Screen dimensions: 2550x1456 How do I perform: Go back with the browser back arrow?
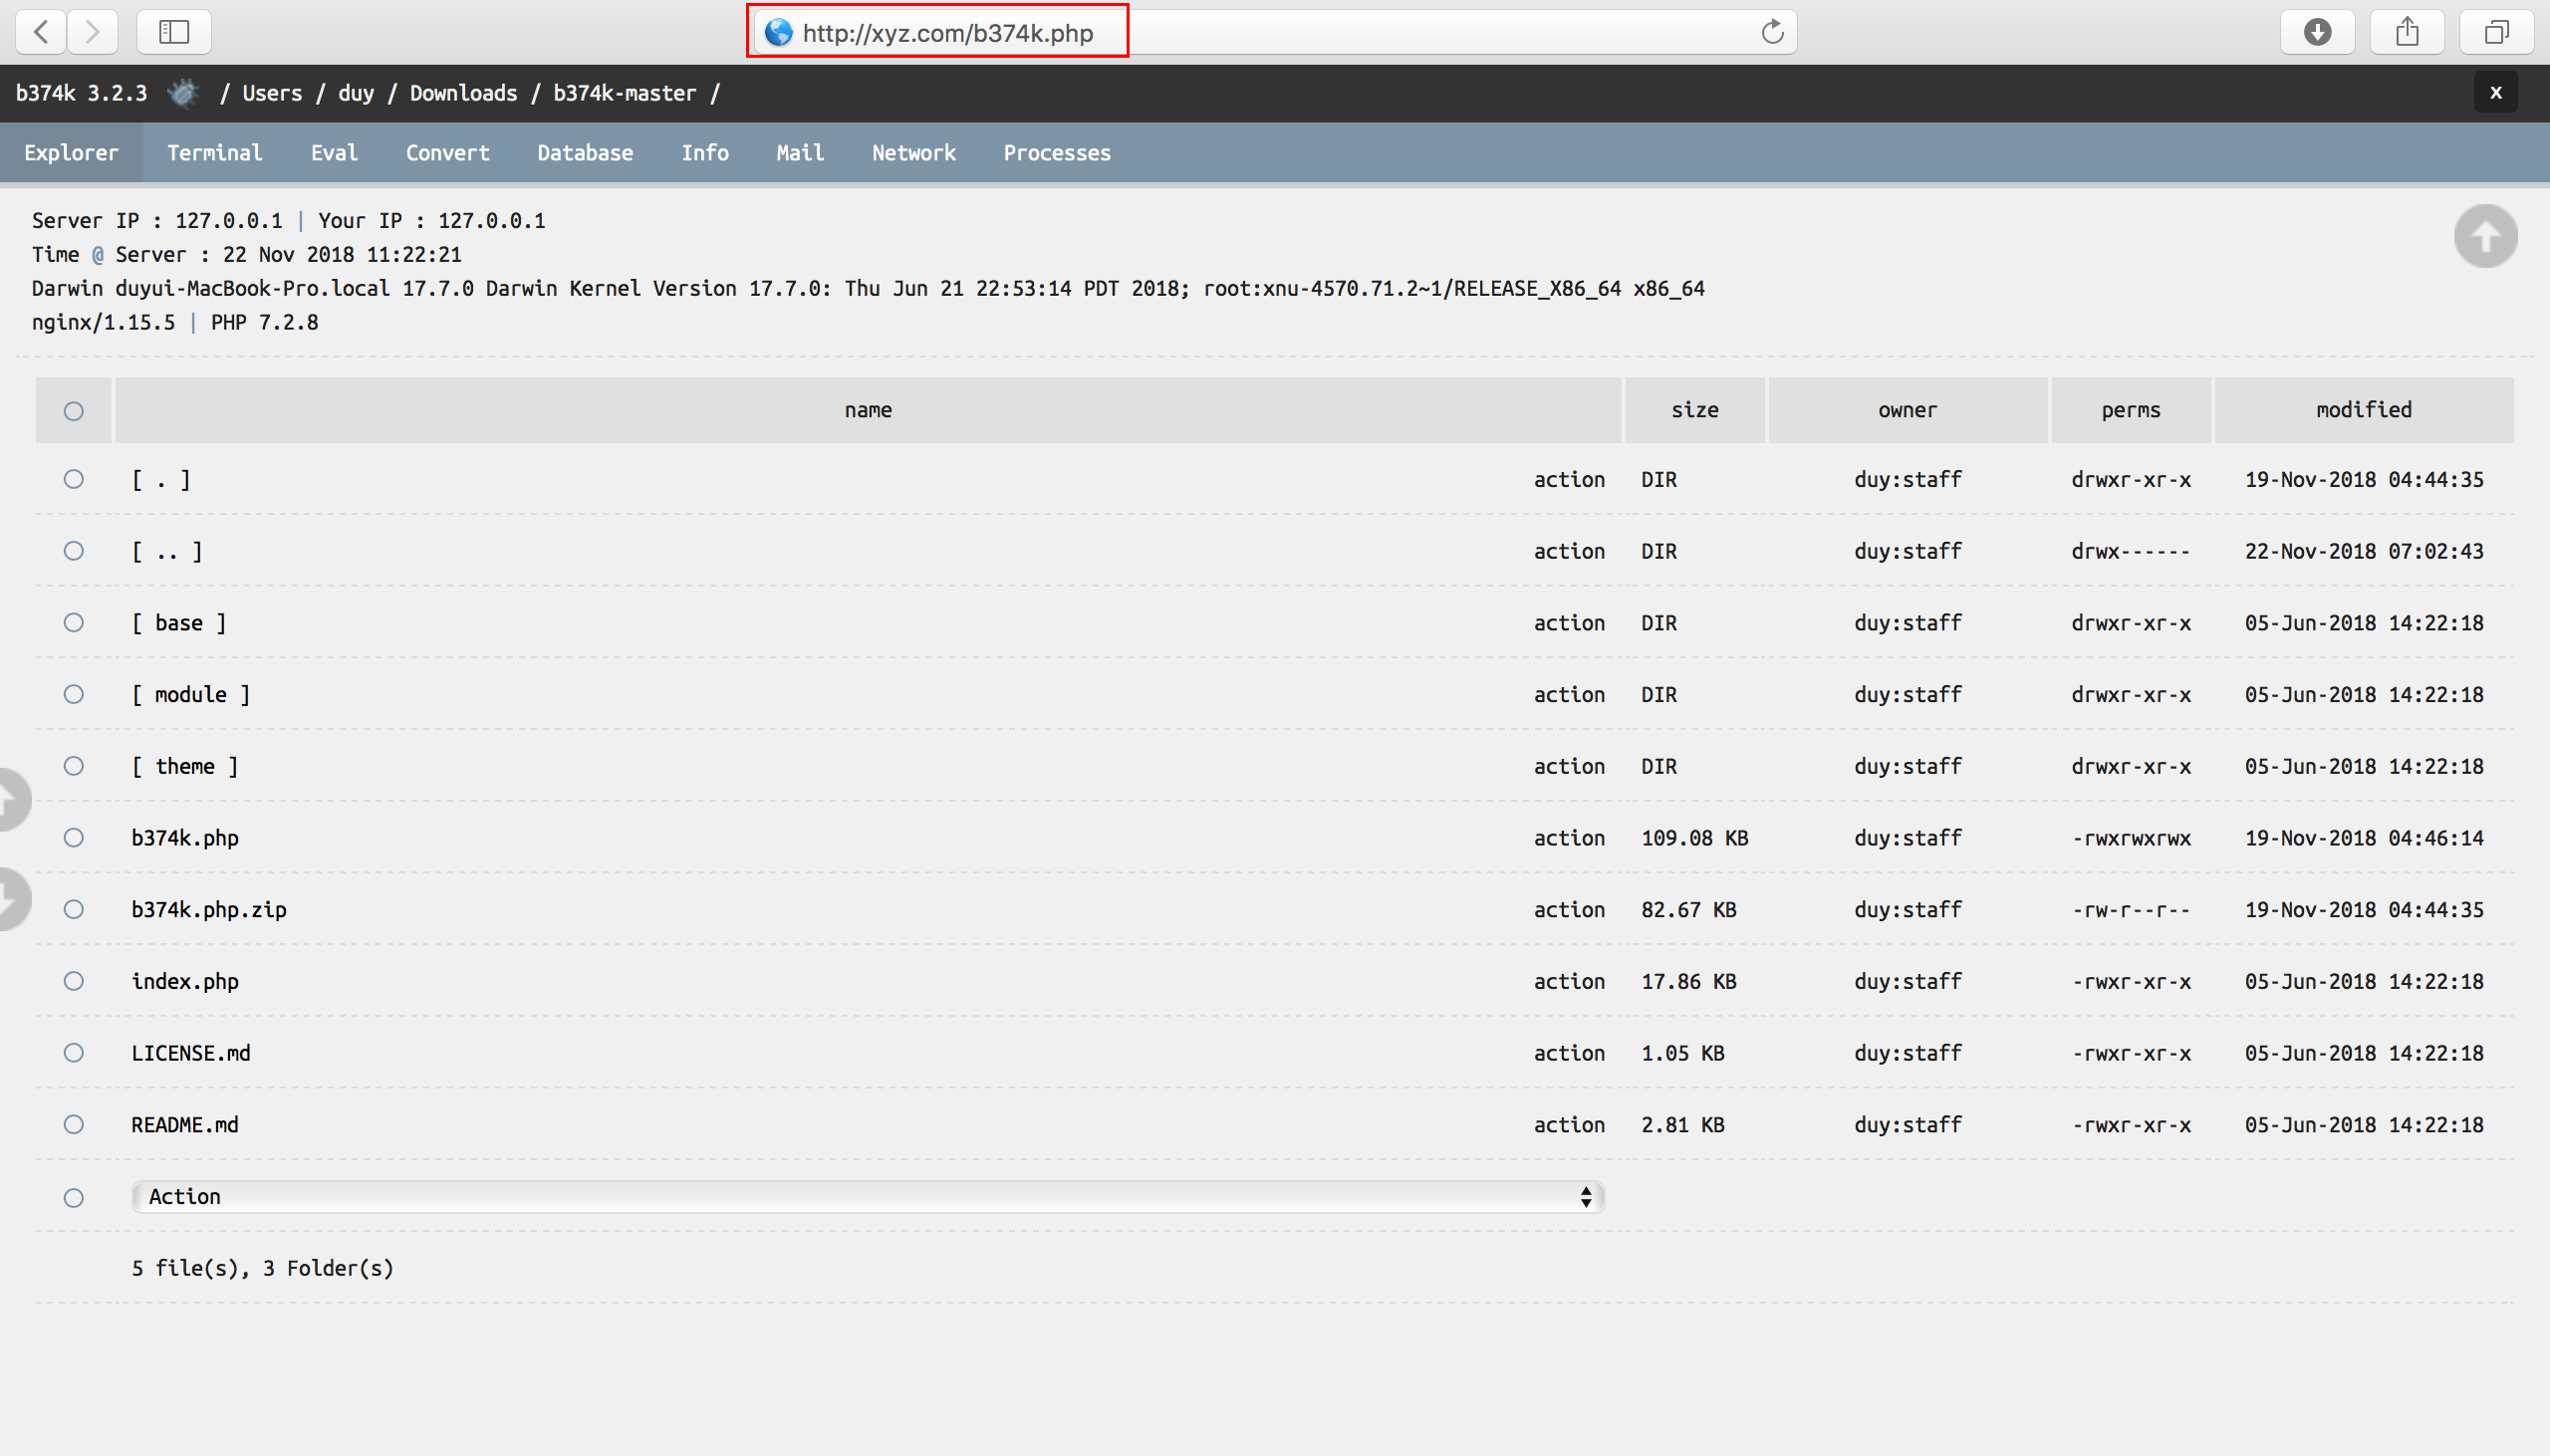[42, 32]
